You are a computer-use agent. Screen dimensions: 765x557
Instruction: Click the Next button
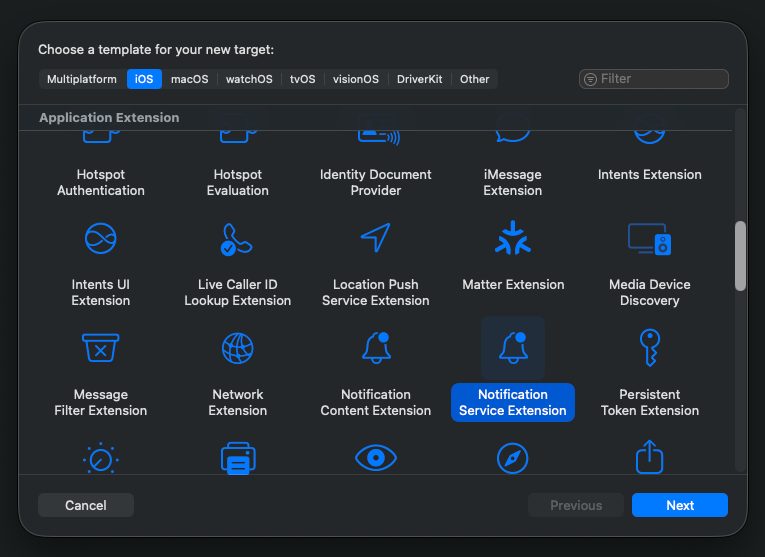[x=680, y=505]
